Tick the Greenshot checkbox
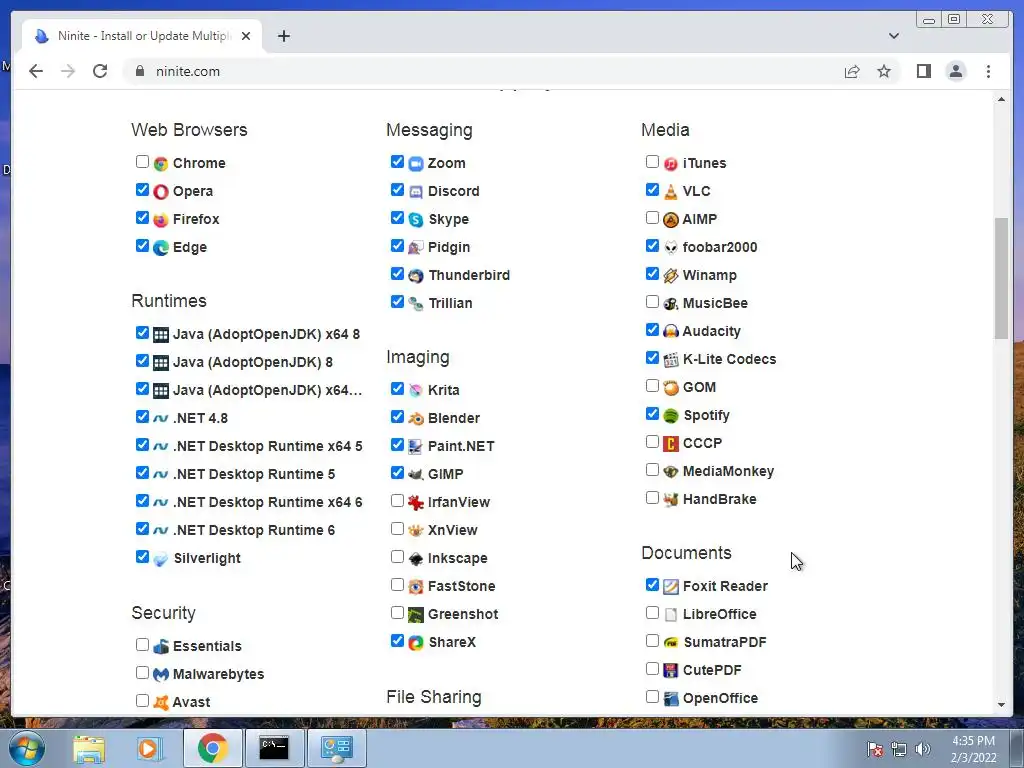1024x768 pixels. coord(397,613)
